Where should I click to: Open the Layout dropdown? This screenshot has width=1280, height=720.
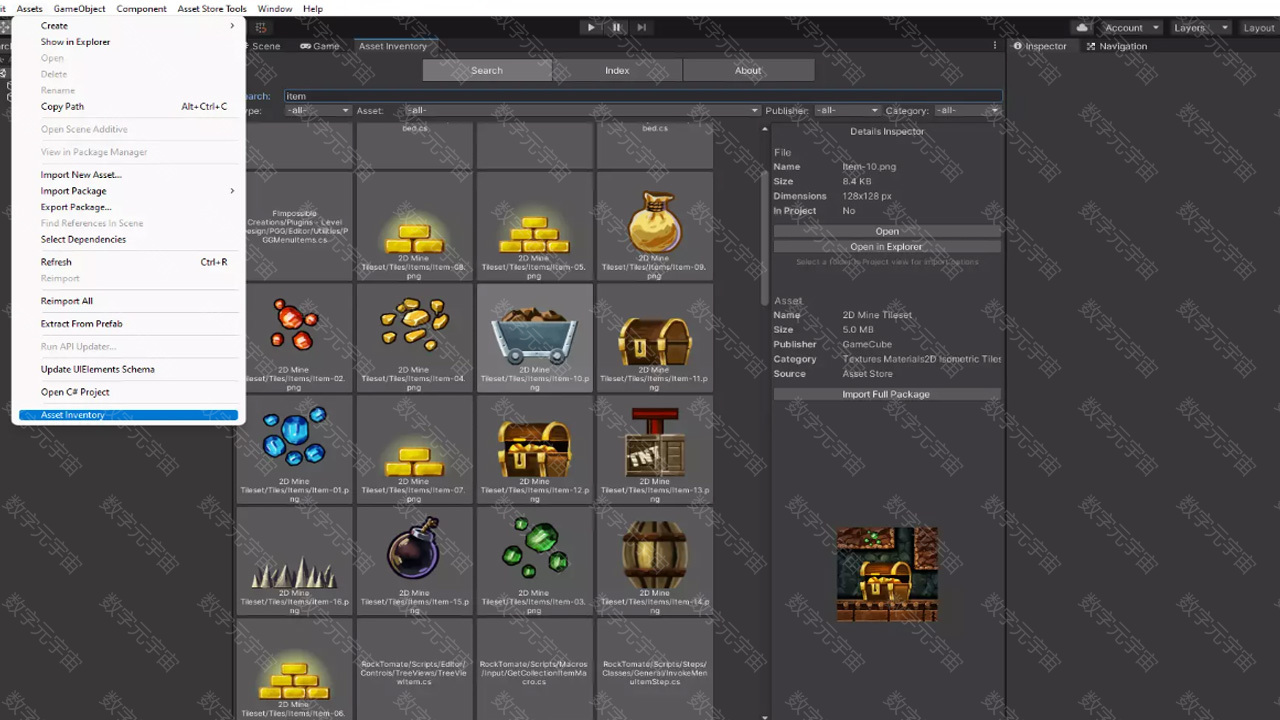click(1258, 28)
